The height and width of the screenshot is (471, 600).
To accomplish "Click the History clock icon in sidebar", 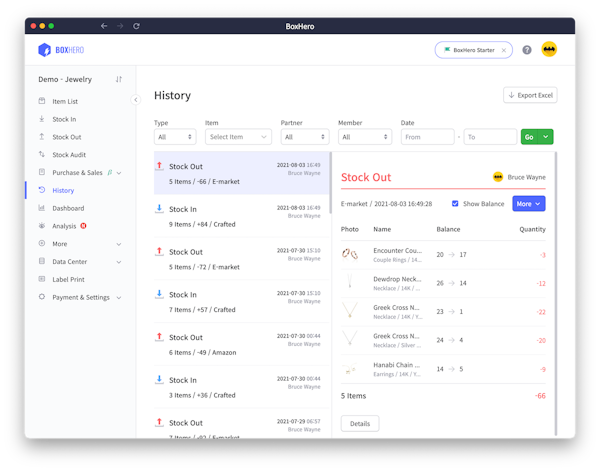I will point(42,190).
